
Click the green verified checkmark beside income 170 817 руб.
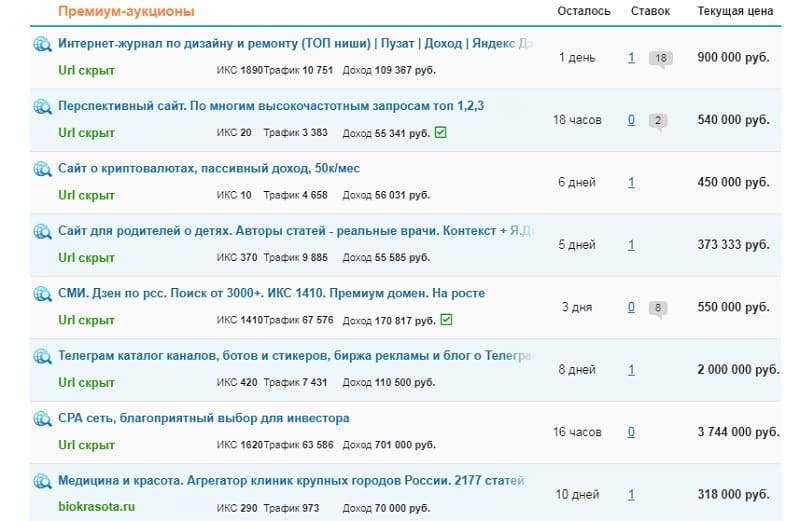446,320
